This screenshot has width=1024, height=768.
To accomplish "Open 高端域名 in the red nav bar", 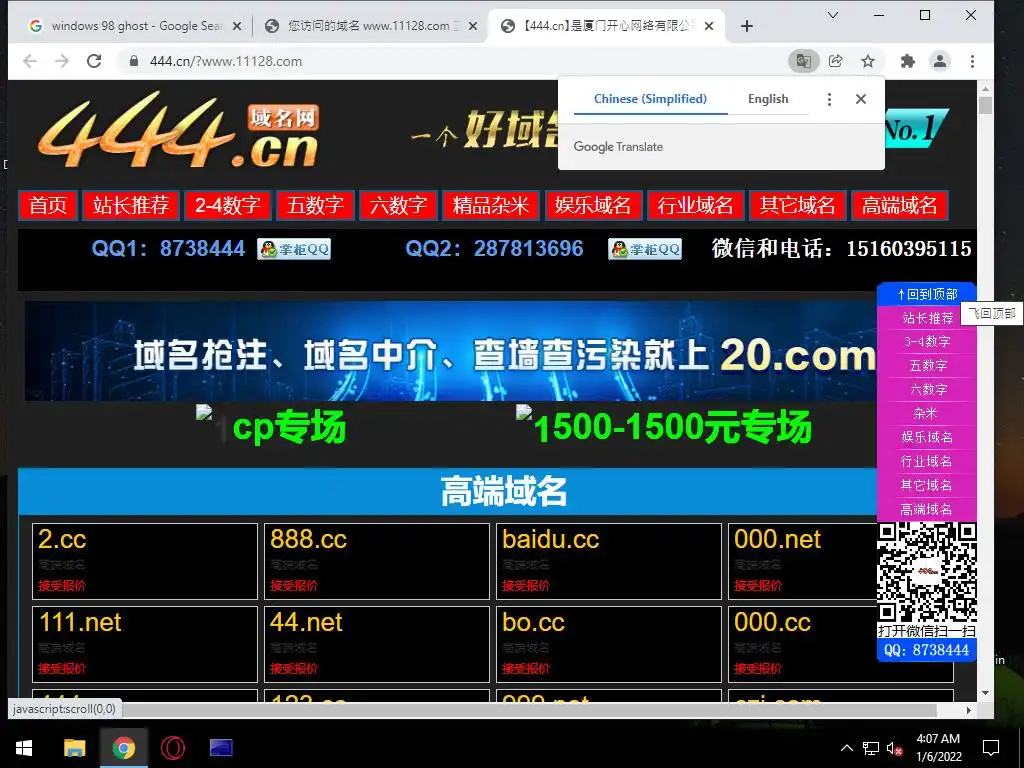I will point(900,205).
